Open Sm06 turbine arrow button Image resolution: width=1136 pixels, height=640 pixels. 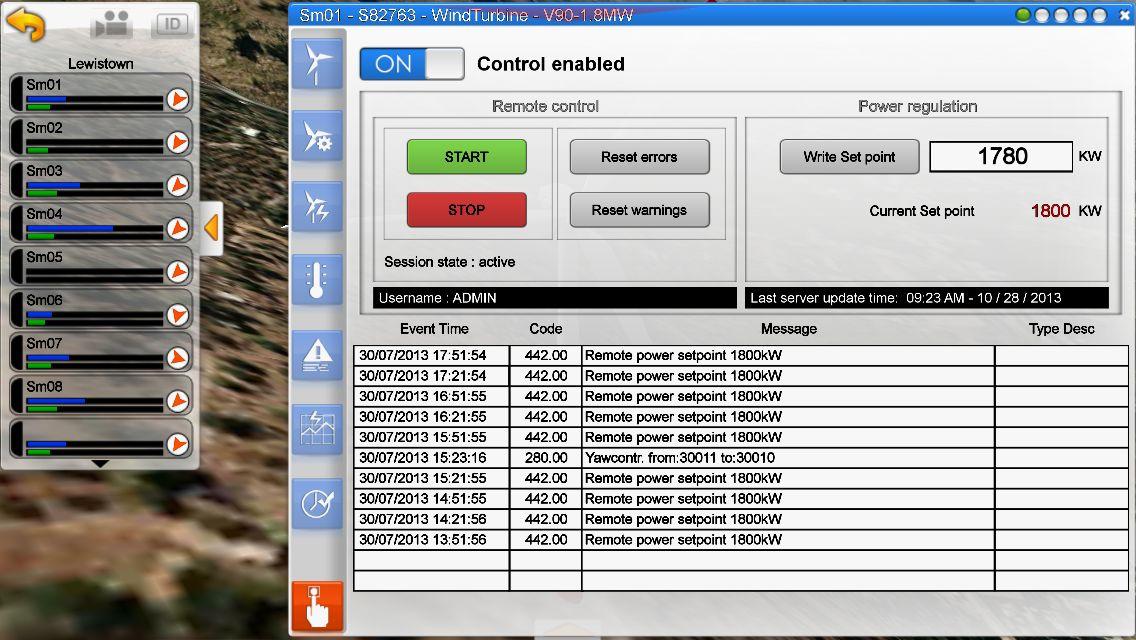(x=178, y=315)
